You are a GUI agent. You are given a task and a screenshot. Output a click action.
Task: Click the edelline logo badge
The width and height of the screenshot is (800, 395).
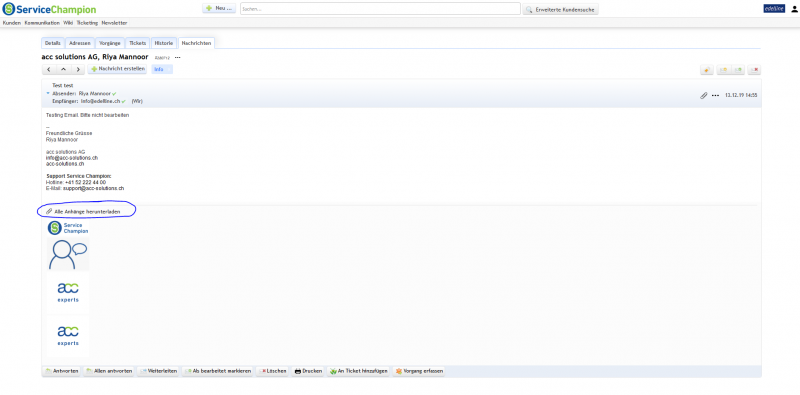pos(774,9)
